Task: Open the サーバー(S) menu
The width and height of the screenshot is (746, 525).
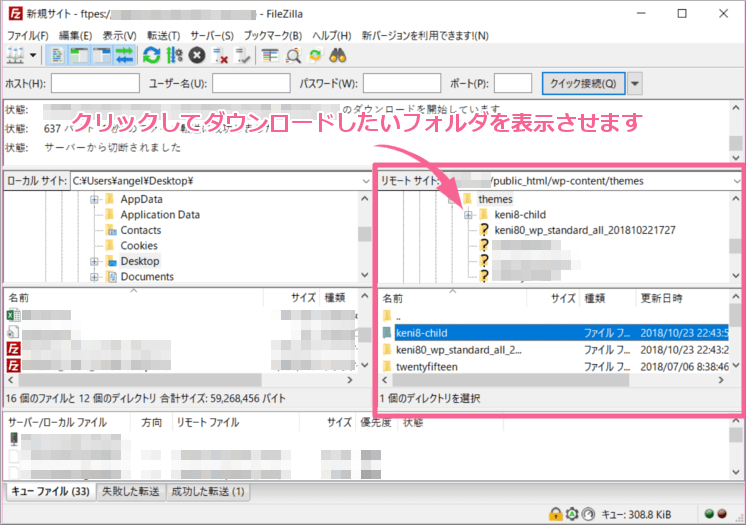Action: (212, 36)
